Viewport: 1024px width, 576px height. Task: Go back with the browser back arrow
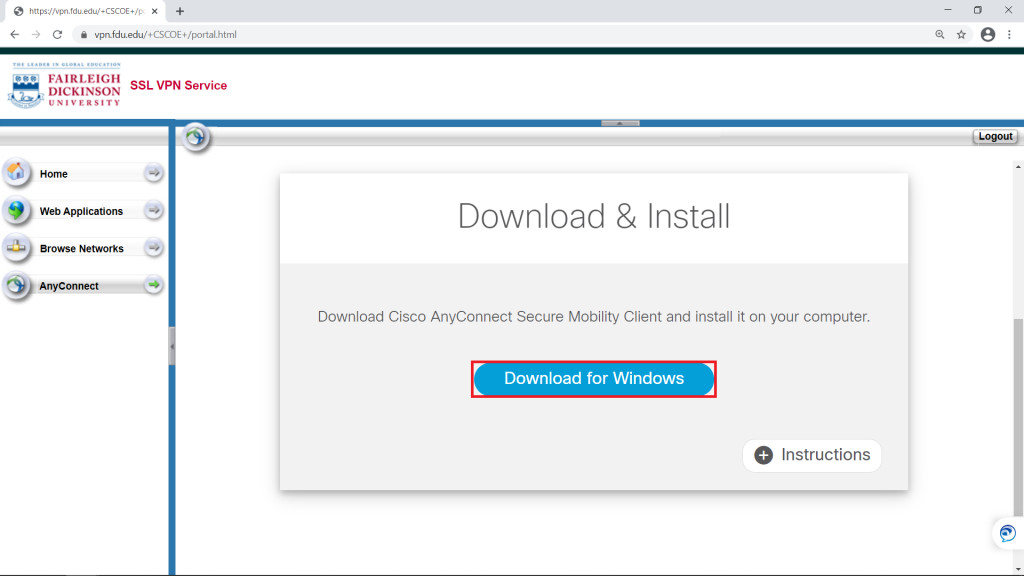coord(14,35)
